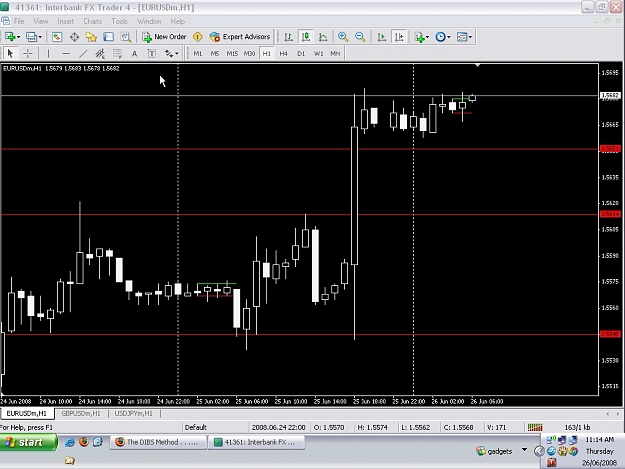Select the Vertical Line drawing tool
625x469 pixels.
pos(48,53)
